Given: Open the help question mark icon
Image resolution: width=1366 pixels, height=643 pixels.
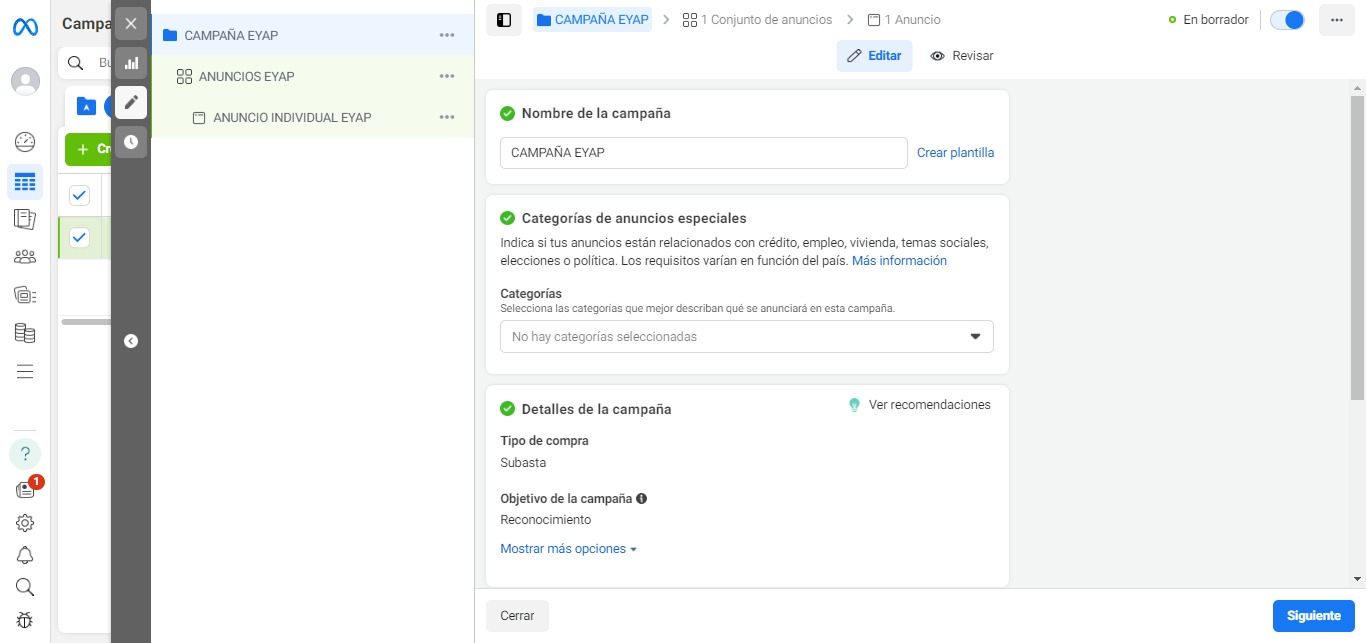Looking at the screenshot, I should (25, 453).
